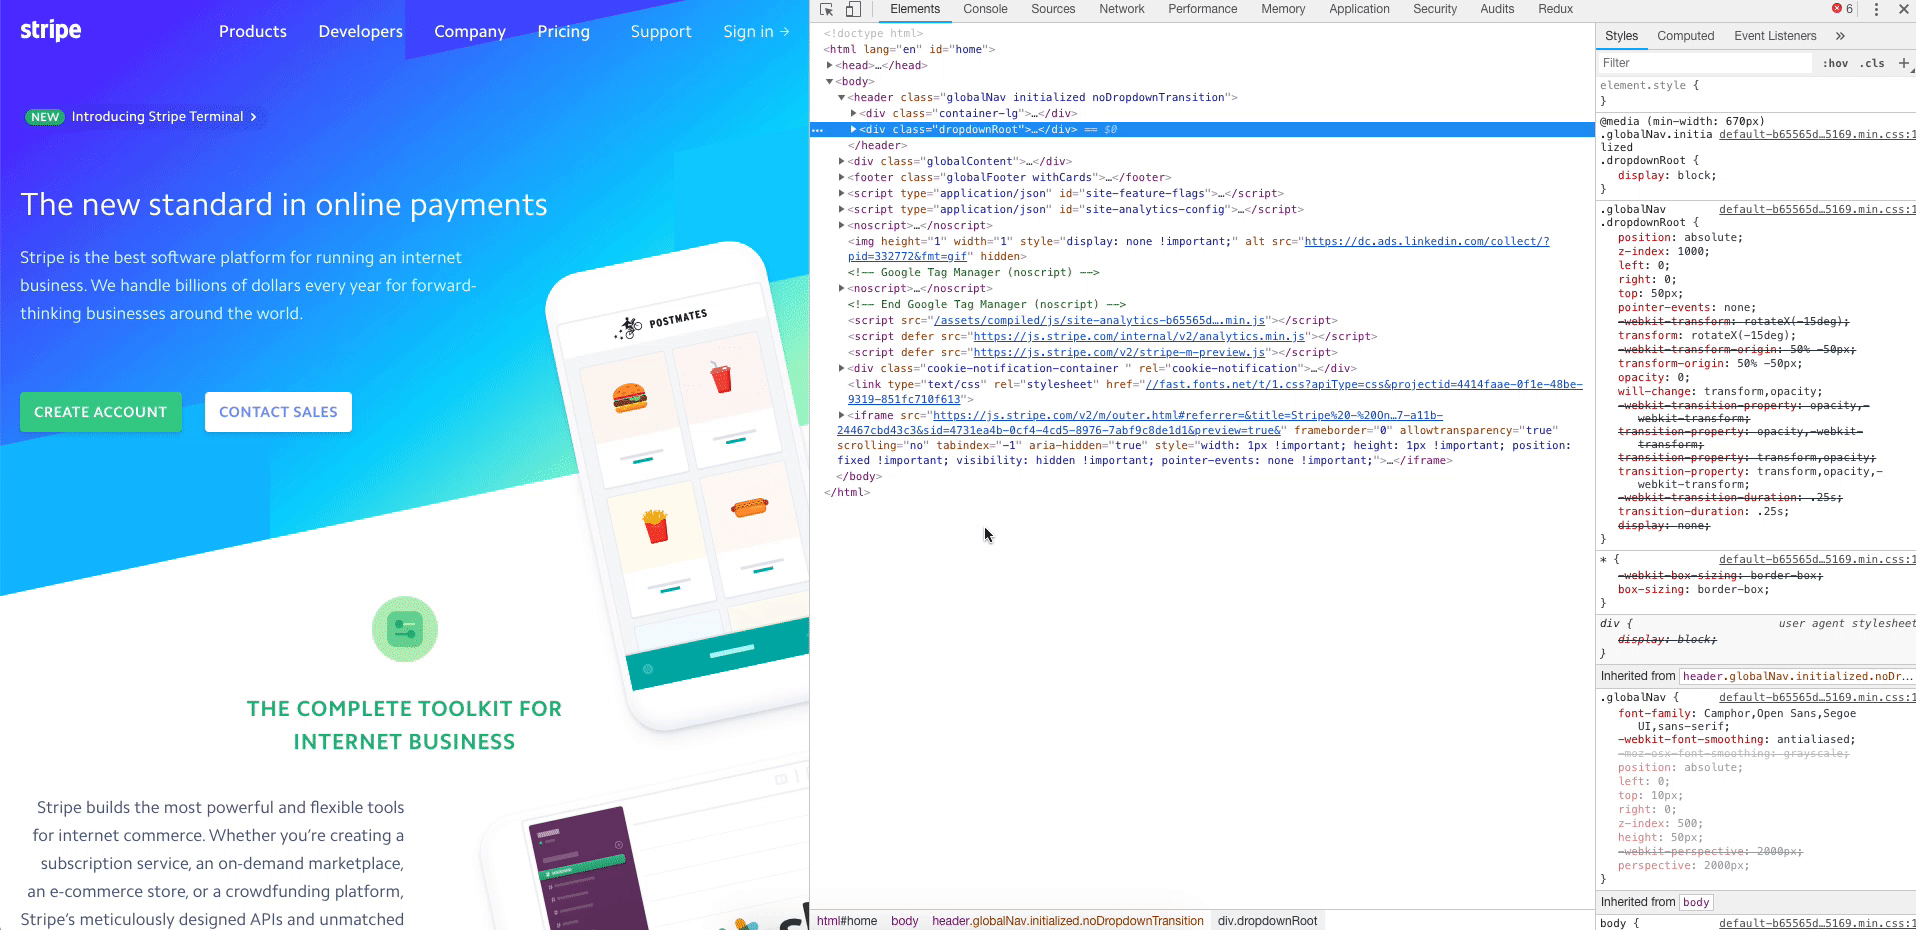Open the Security tab
The image size is (1916, 930).
coord(1435,9)
